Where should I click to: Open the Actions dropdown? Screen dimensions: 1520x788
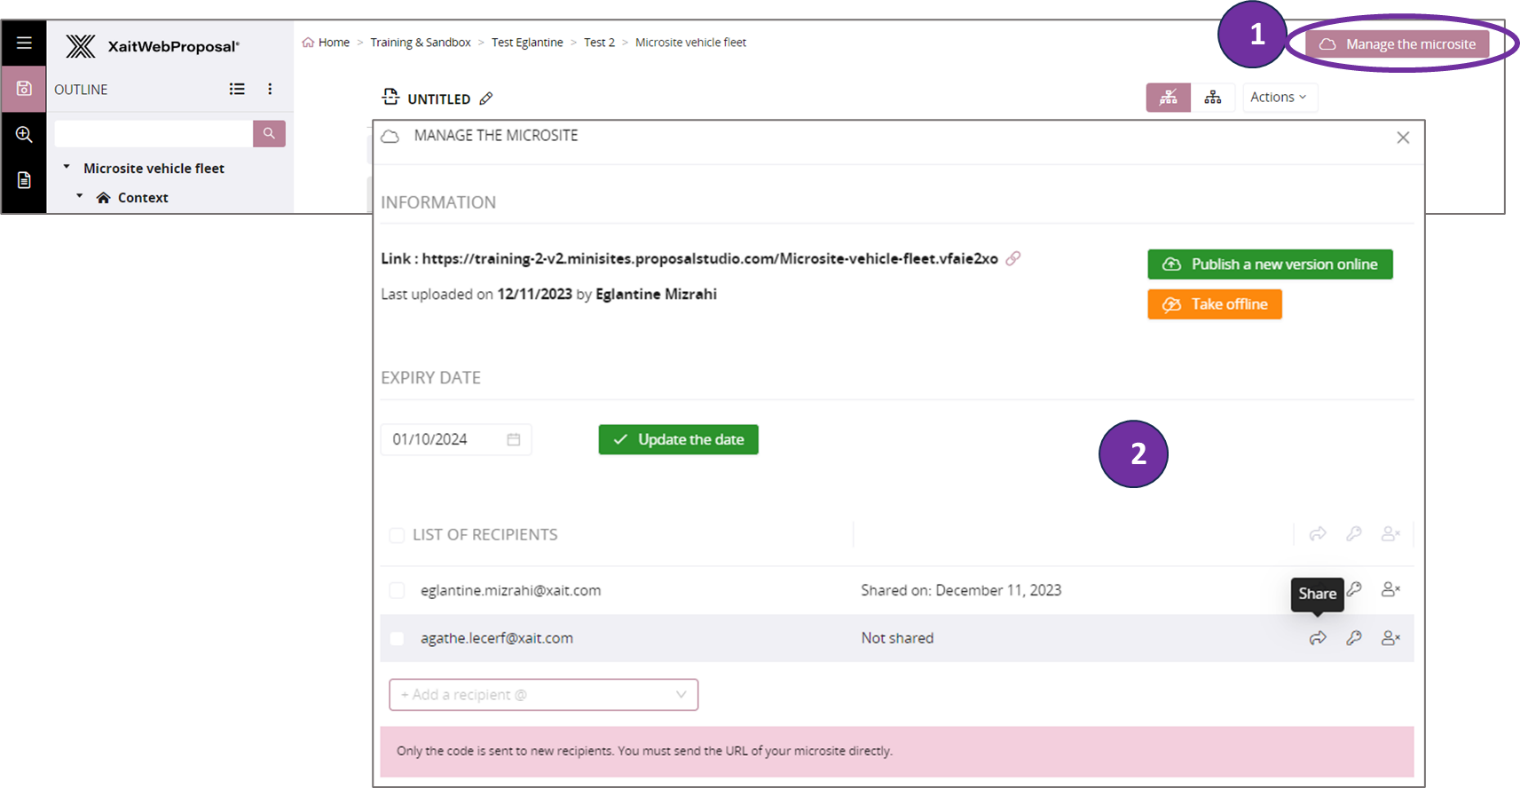coord(1278,97)
